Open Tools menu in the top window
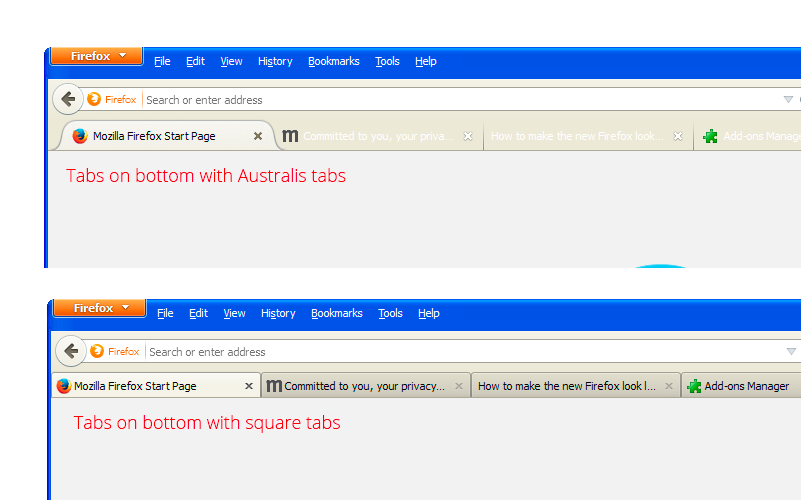This screenshot has height=500, width=801. (x=387, y=61)
